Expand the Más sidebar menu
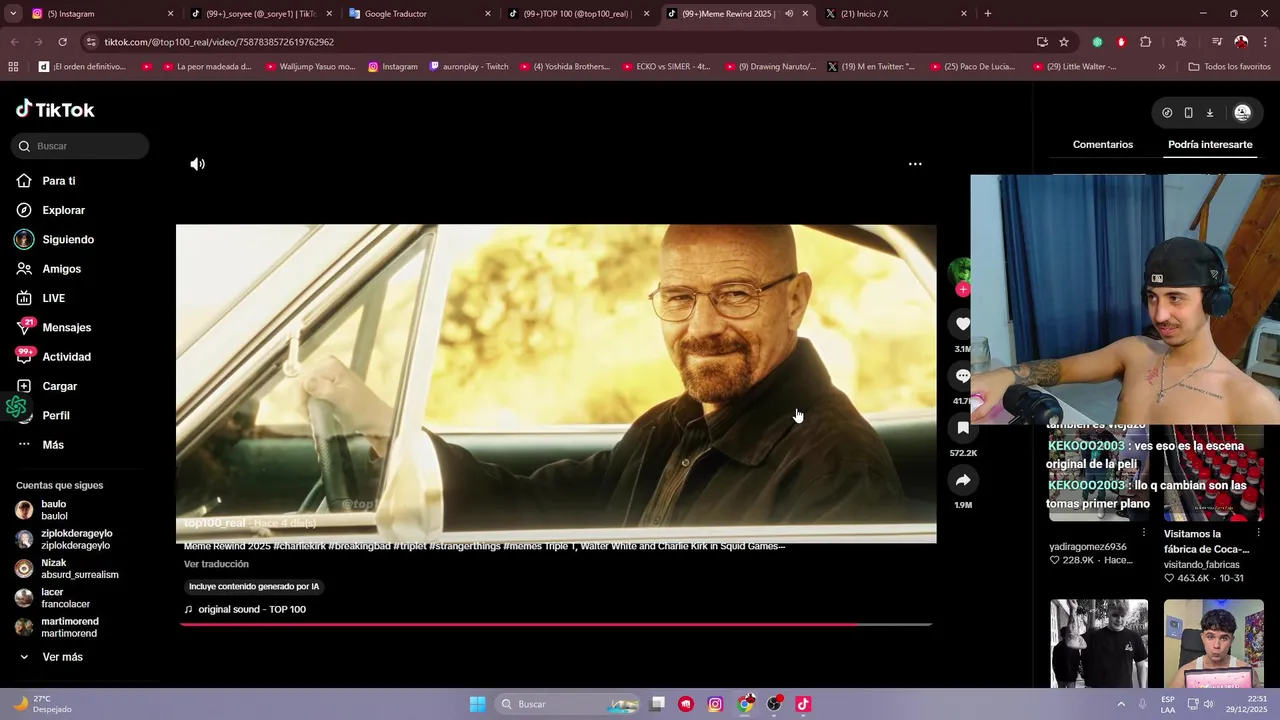 [x=52, y=445]
